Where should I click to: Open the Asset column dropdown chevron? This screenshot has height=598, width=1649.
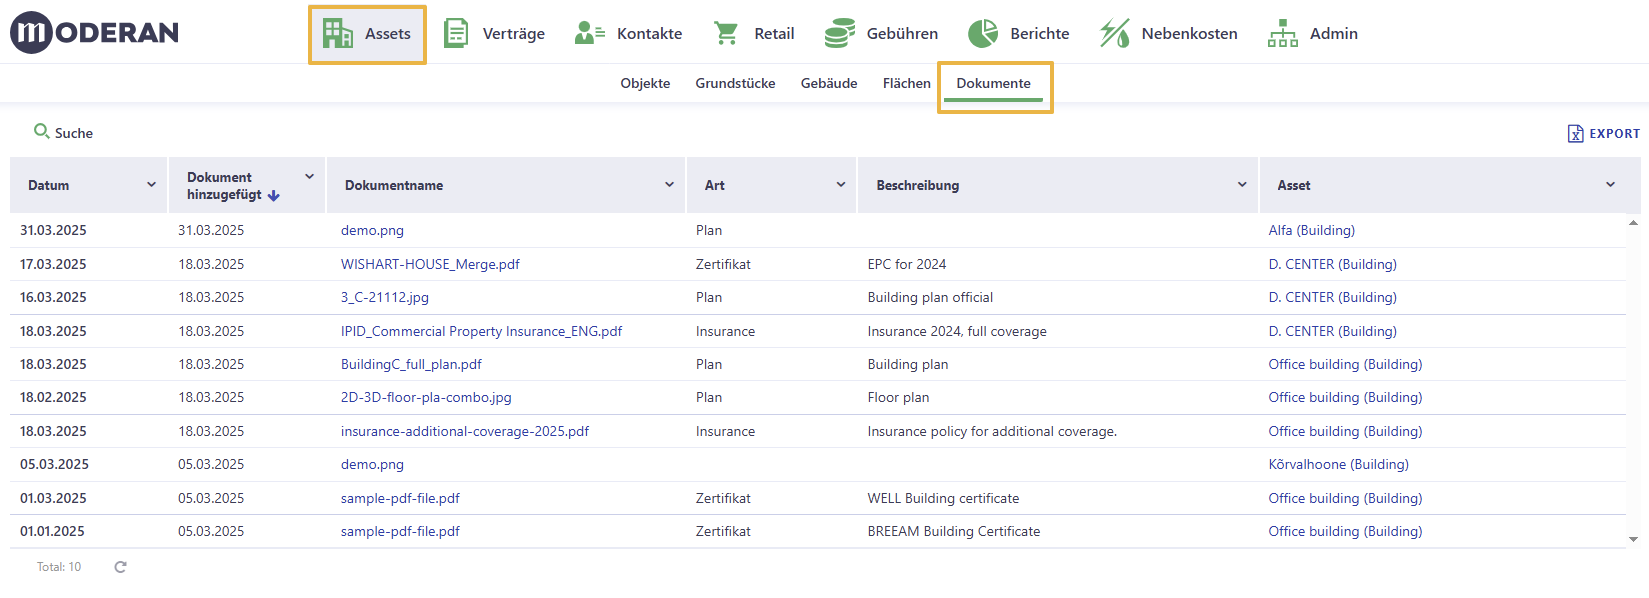tap(1610, 185)
